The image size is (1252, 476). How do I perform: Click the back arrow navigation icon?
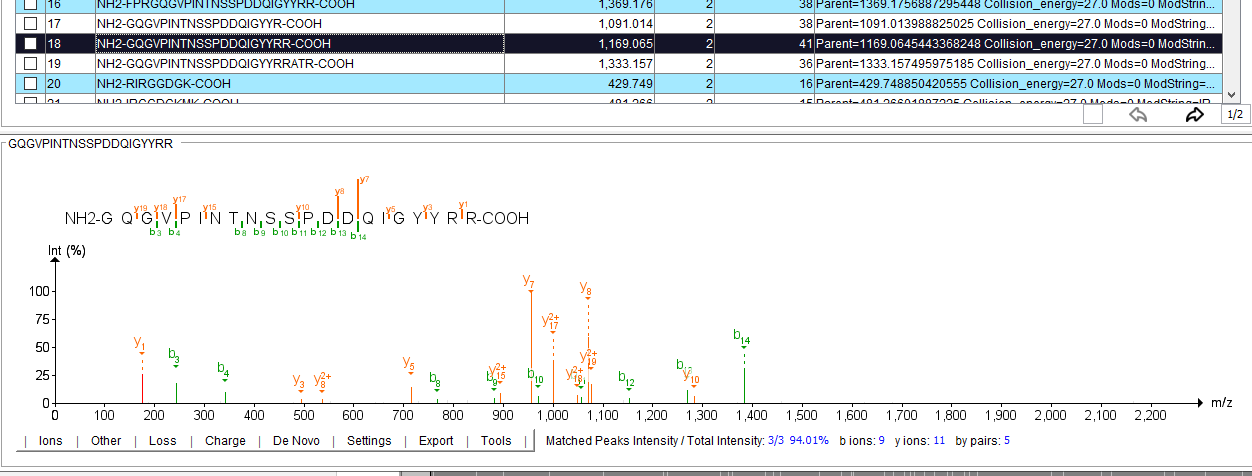(x=1137, y=115)
